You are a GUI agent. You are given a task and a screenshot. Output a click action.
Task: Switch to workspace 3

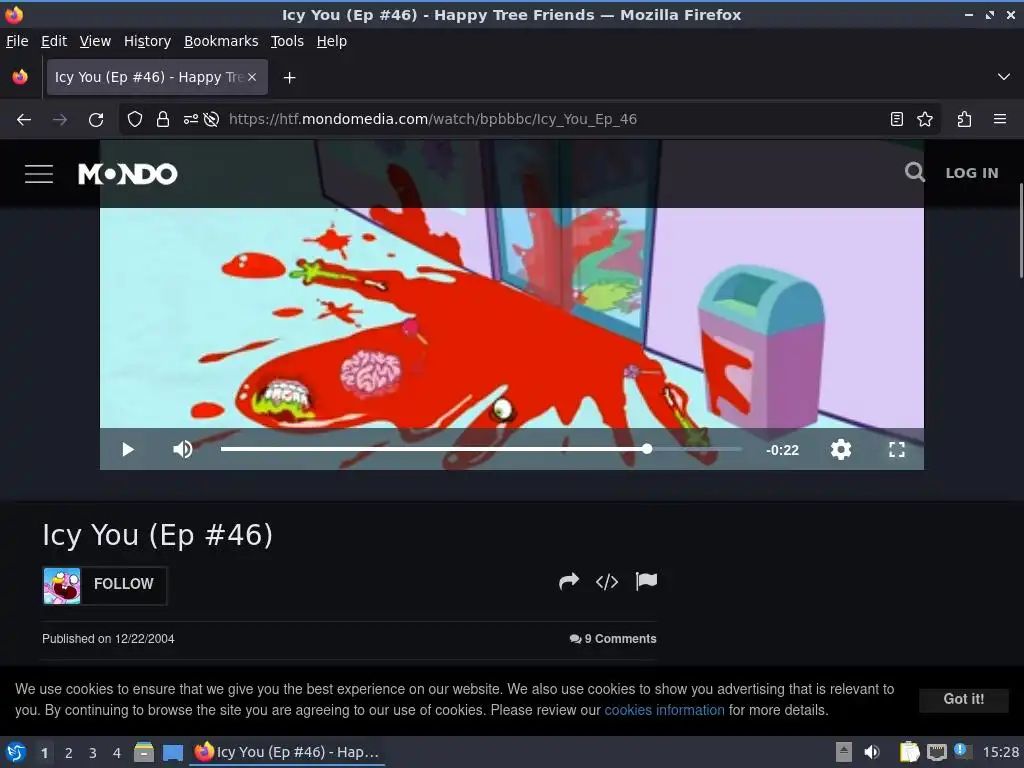(93, 753)
